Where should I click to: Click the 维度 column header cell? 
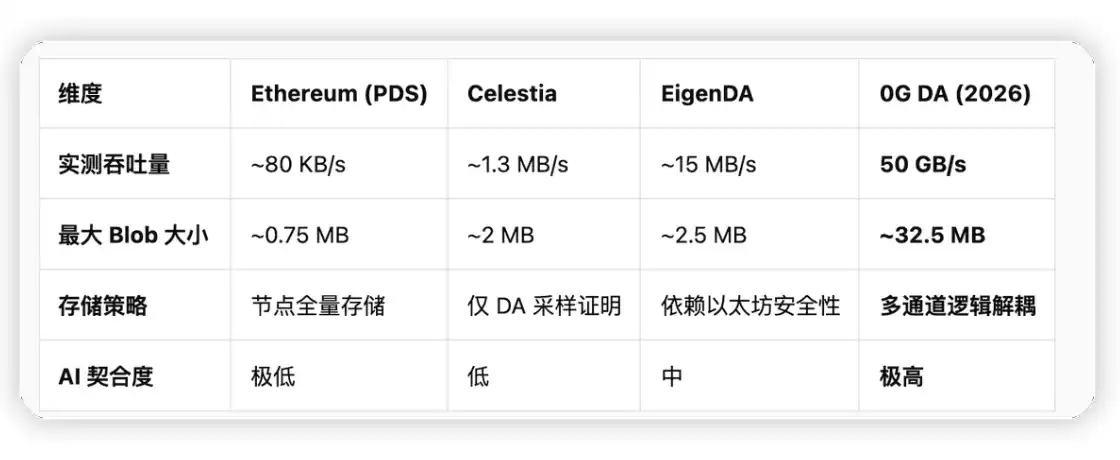[x=81, y=94]
